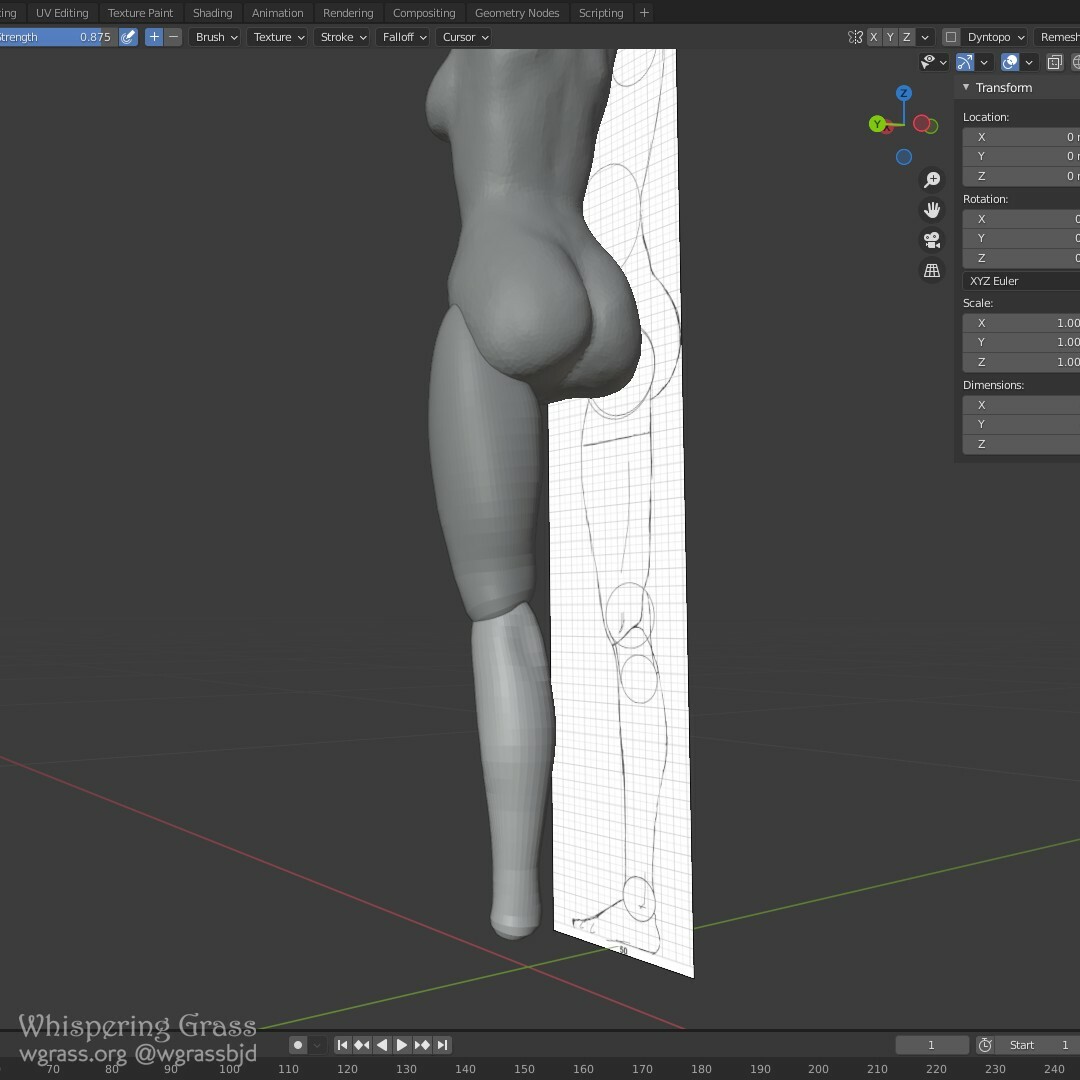
Task: Toggle the viewport gizmos button
Action: click(x=965, y=62)
